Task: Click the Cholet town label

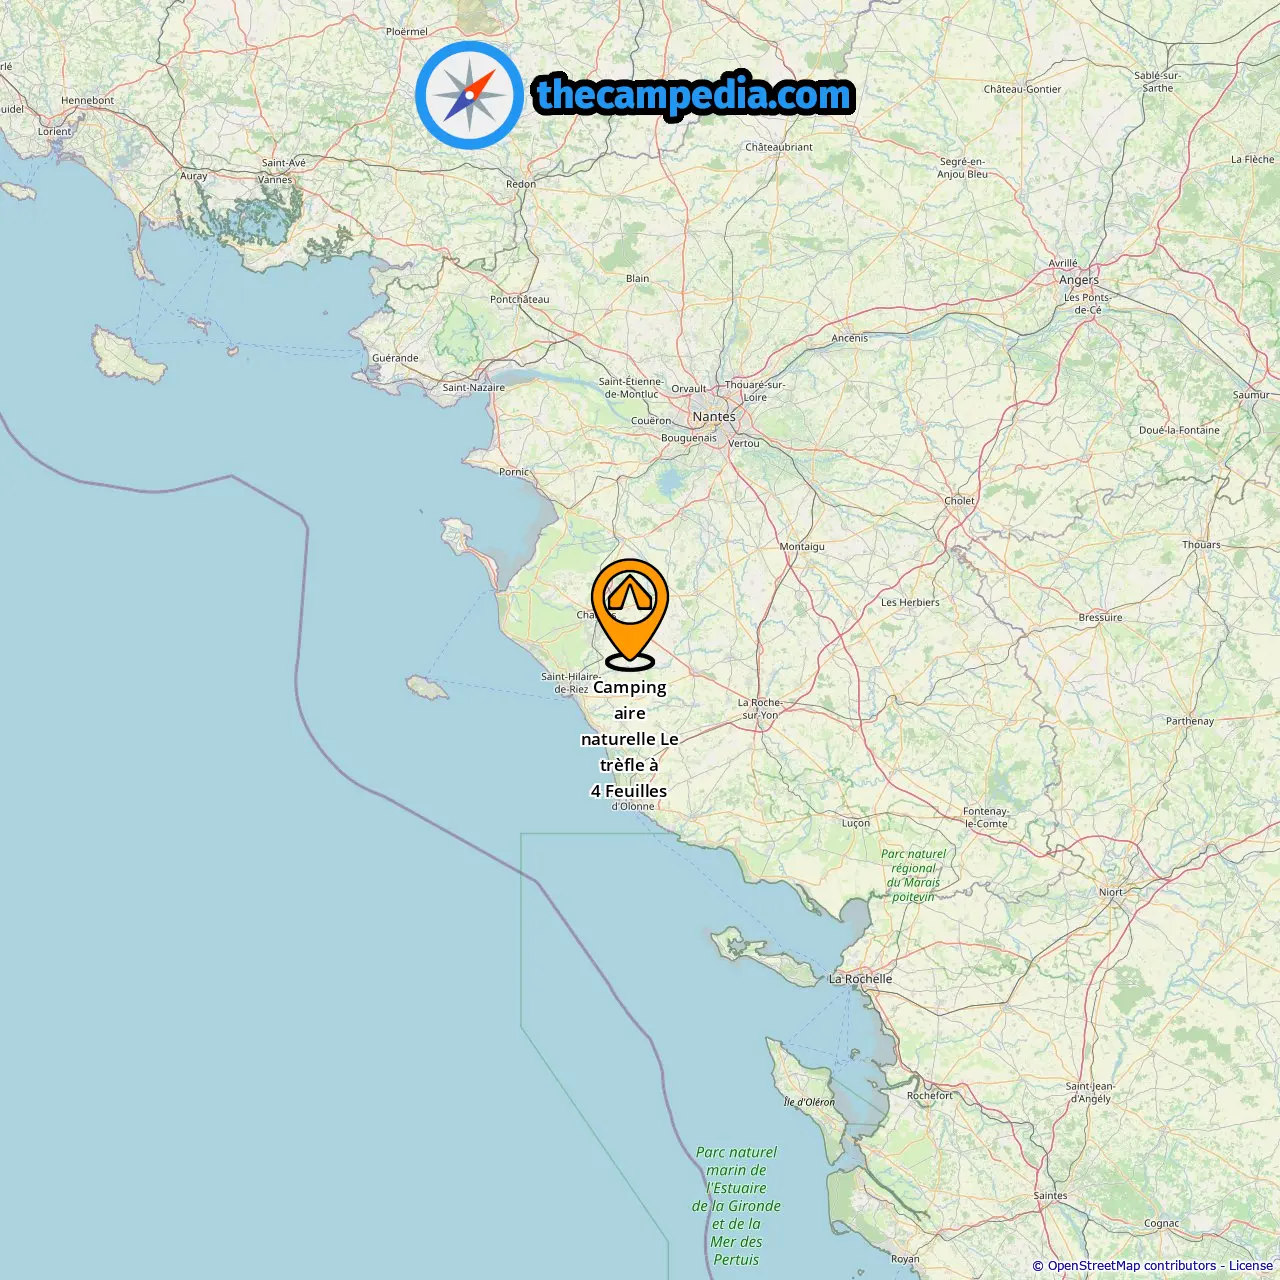Action: pyautogui.click(x=959, y=501)
